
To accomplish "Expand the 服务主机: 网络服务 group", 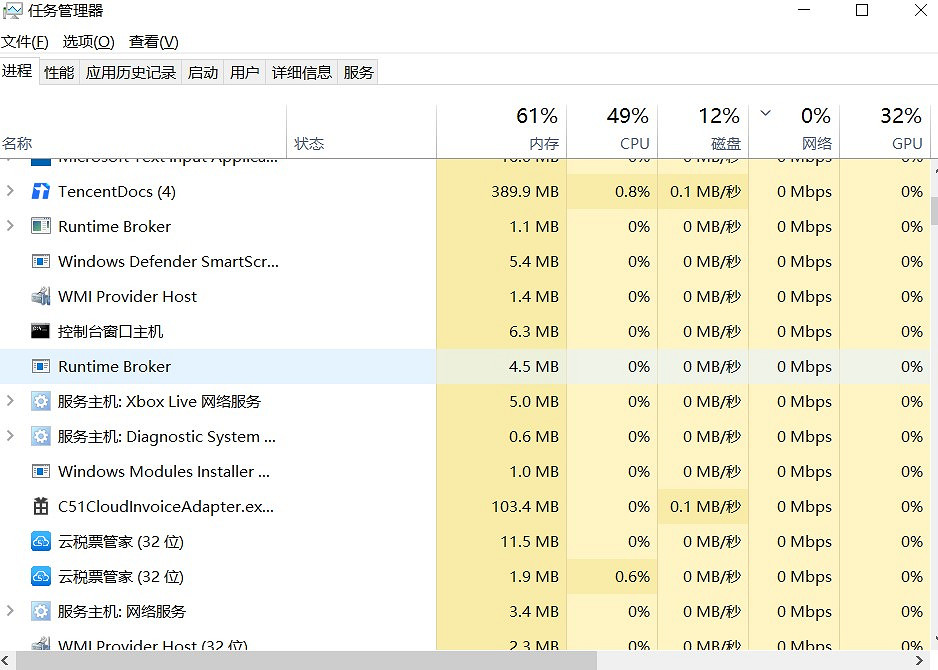I will (11, 611).
